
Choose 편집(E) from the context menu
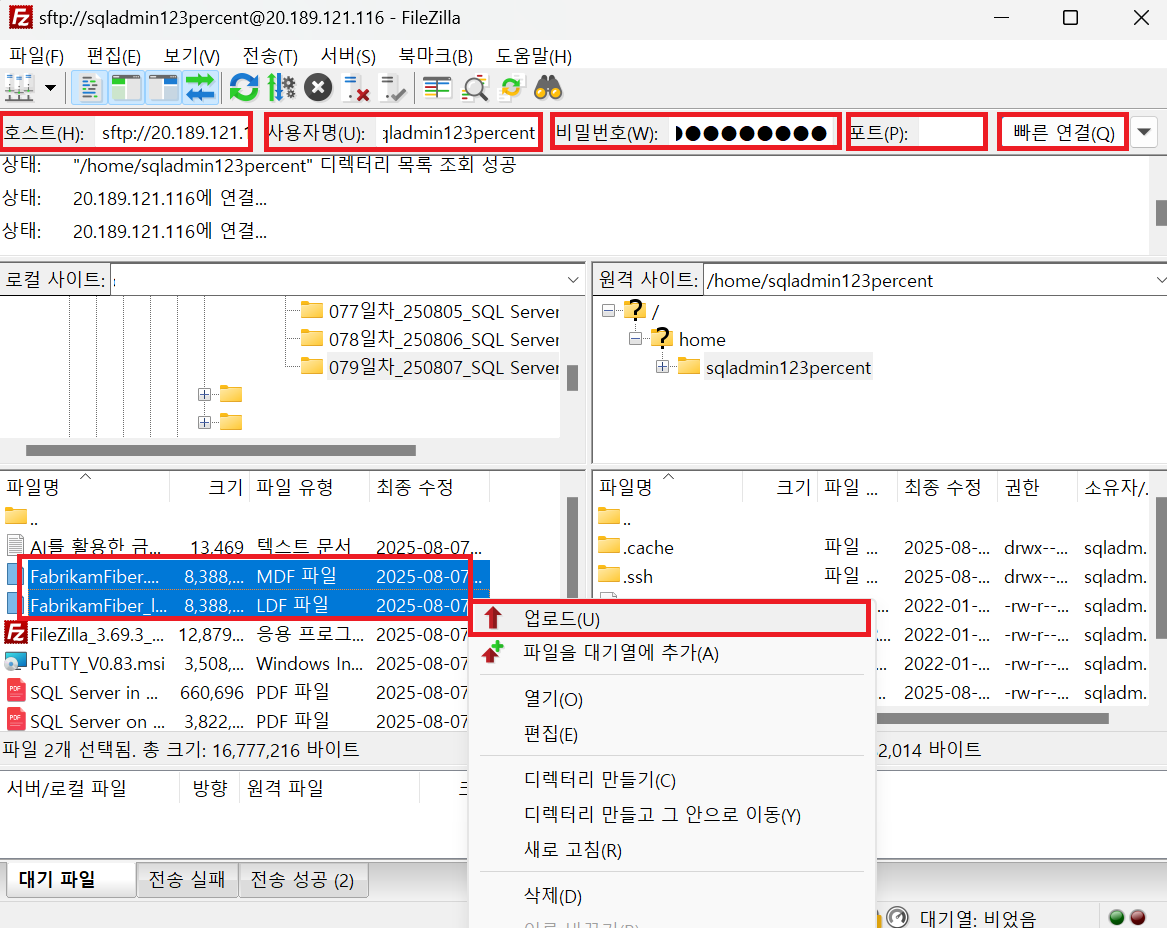(669, 735)
